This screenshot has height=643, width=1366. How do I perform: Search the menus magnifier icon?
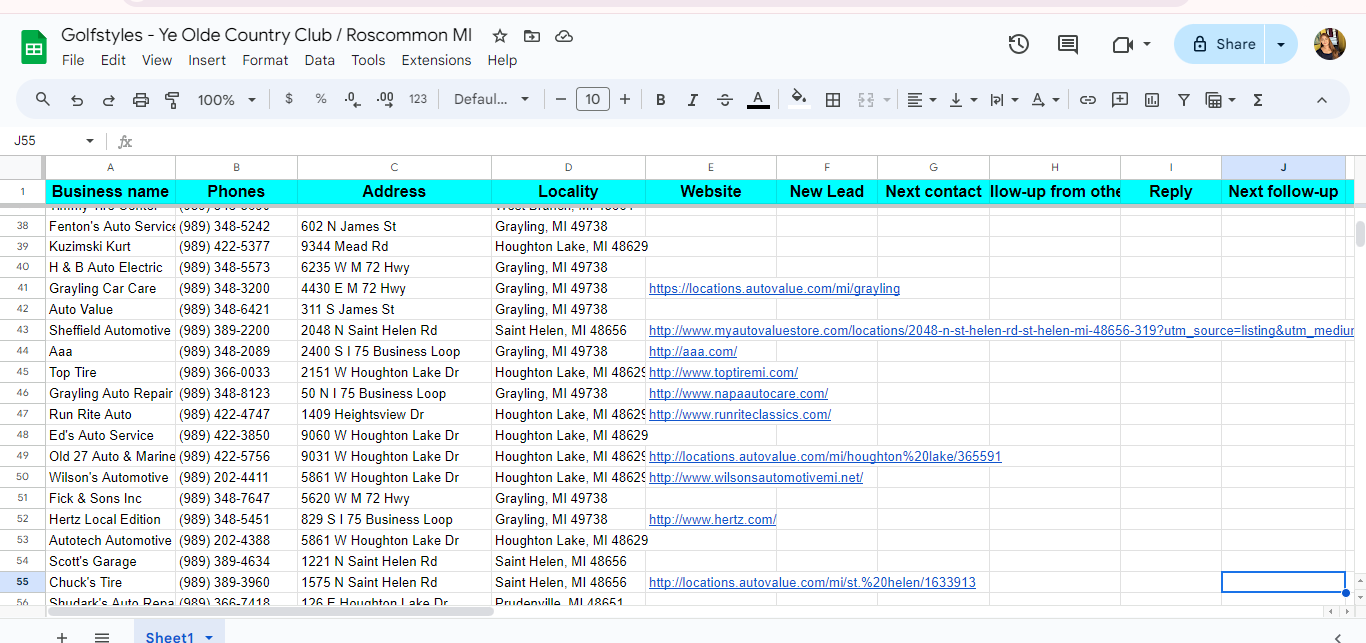tap(43, 99)
